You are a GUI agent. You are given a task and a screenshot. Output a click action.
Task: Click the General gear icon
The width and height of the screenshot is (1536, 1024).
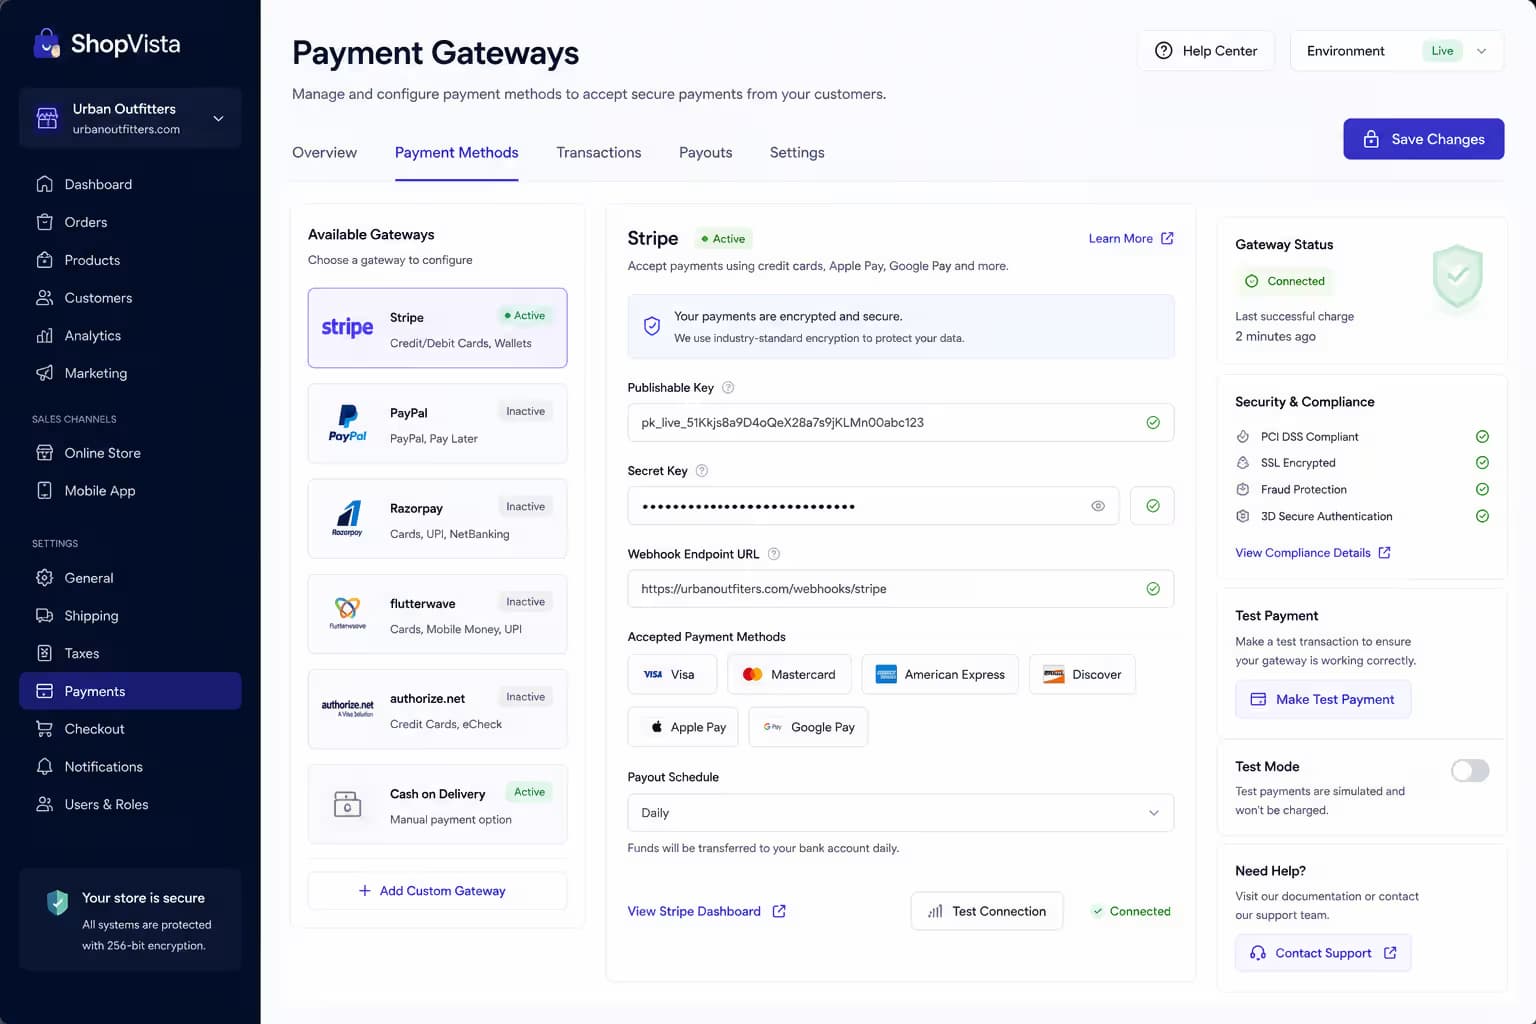(x=44, y=578)
